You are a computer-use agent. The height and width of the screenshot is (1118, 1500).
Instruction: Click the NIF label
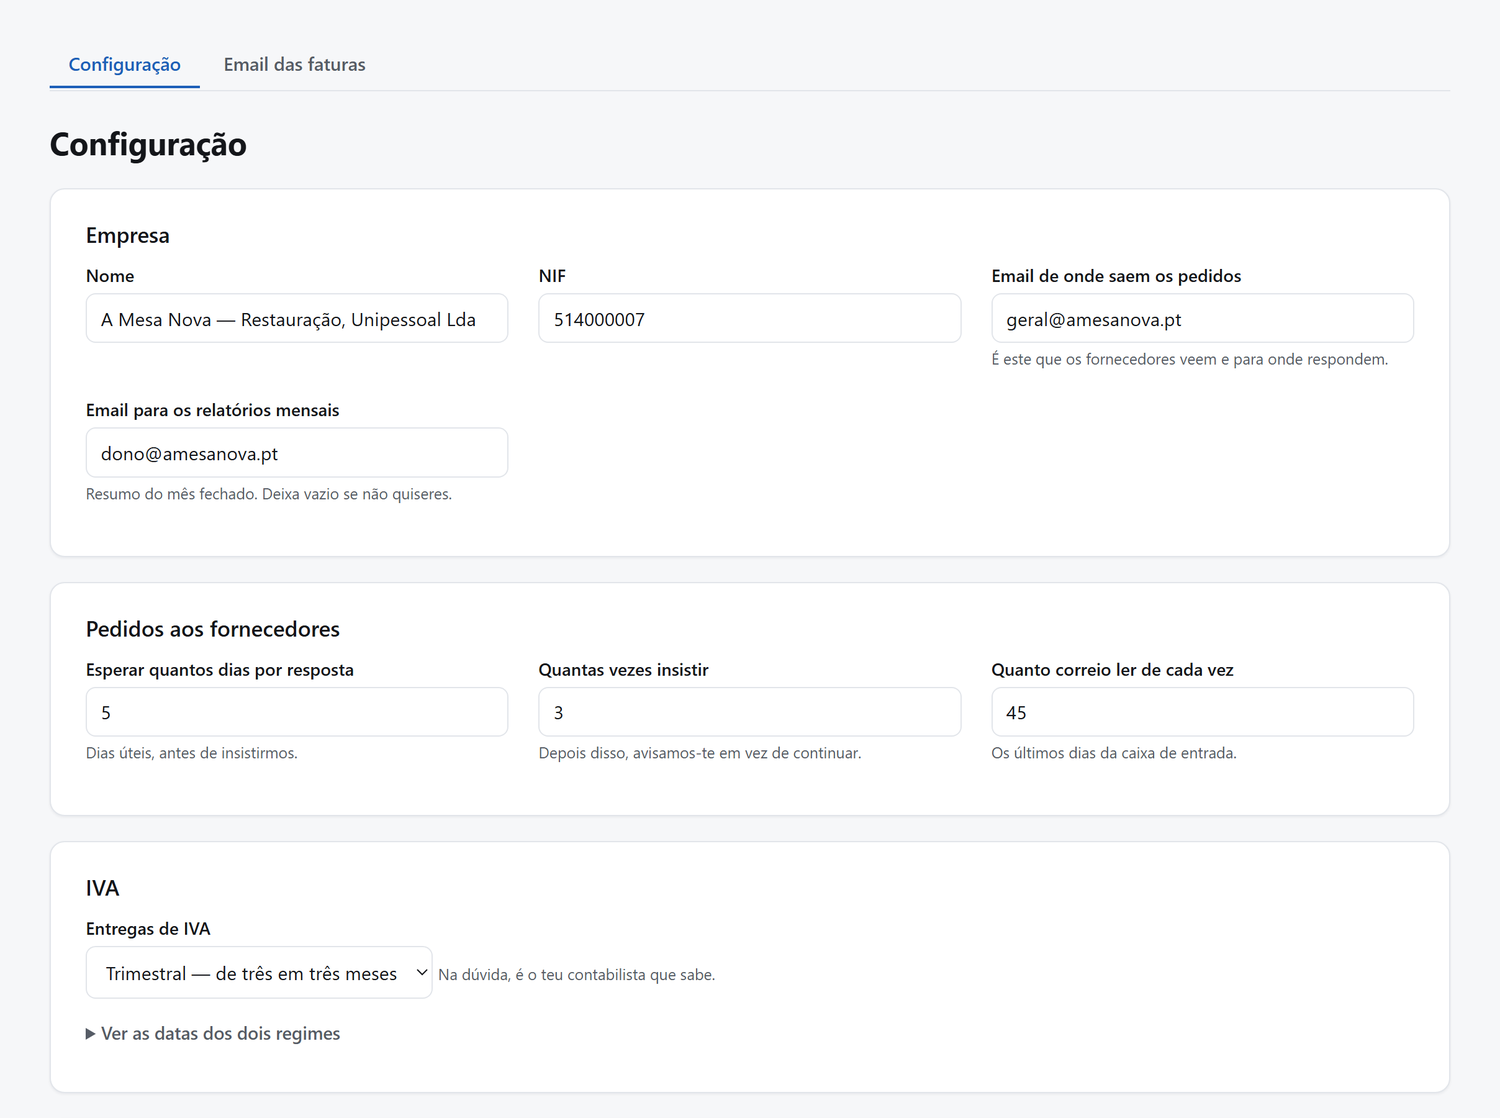coord(552,276)
